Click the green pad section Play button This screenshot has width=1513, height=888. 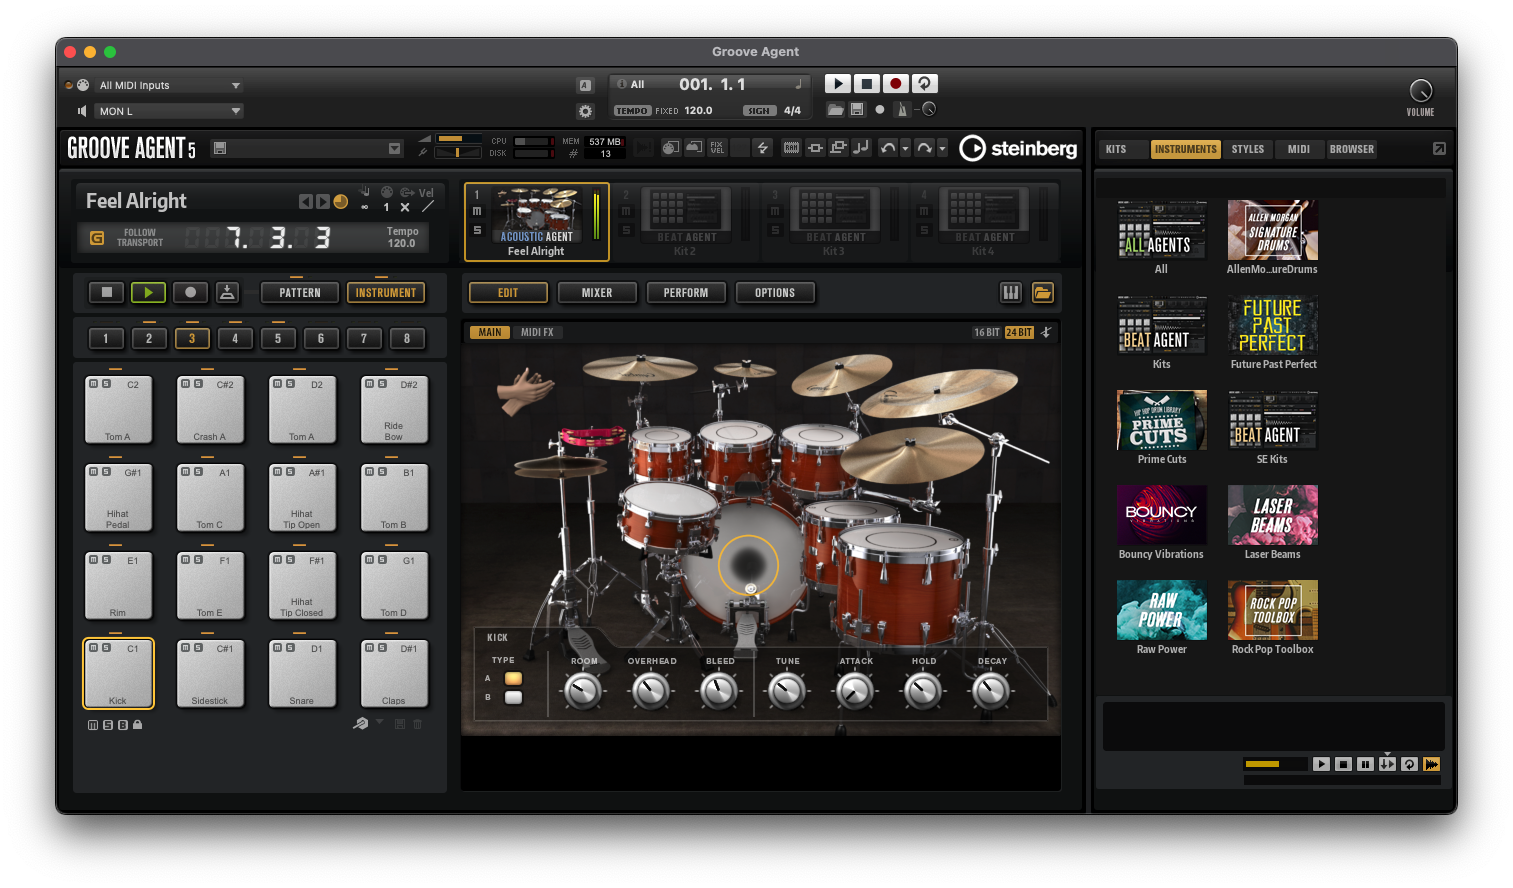(148, 292)
